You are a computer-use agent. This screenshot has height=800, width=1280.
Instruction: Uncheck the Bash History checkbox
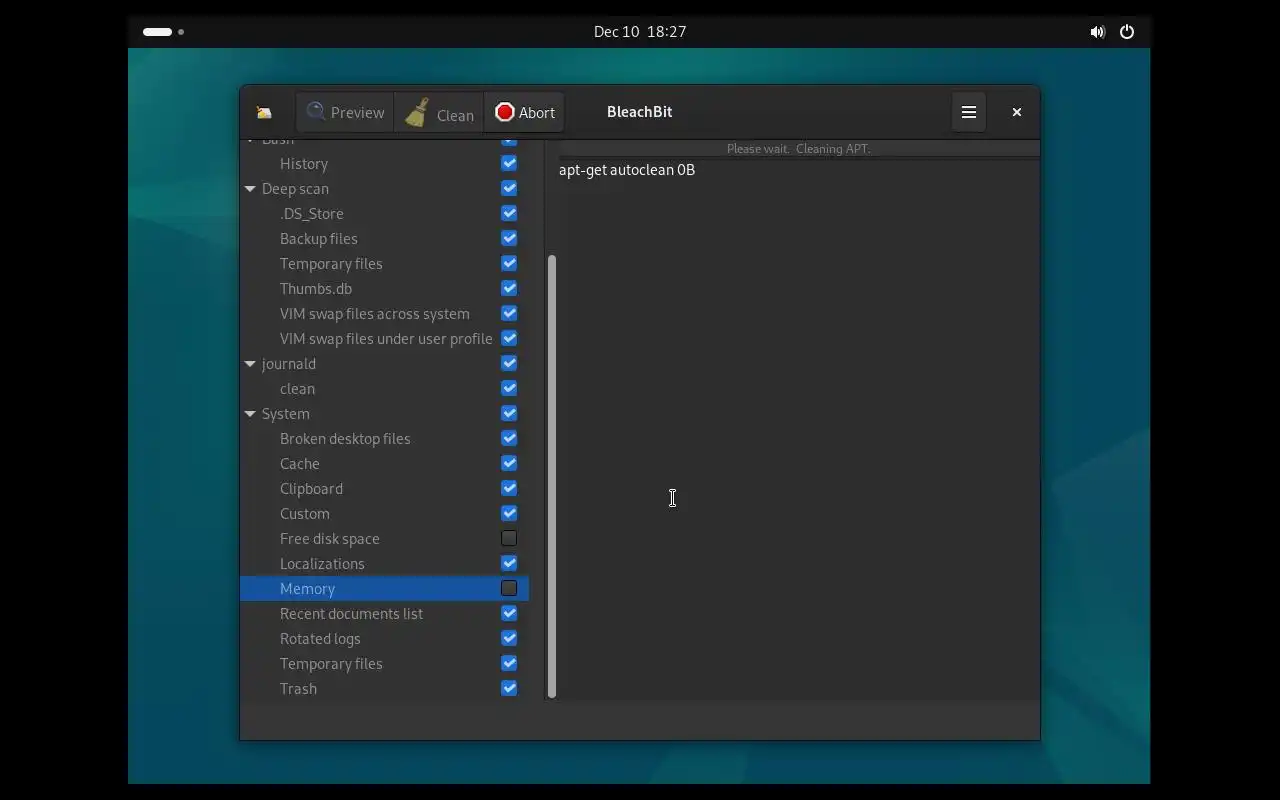coord(509,163)
